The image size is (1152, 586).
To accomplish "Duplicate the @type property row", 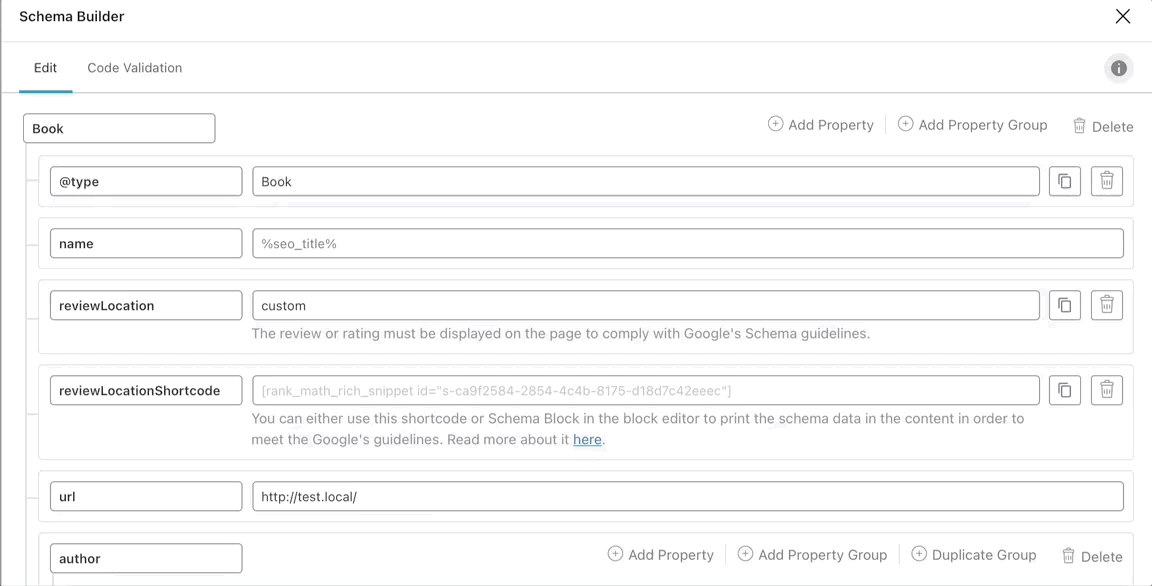I will 1065,181.
